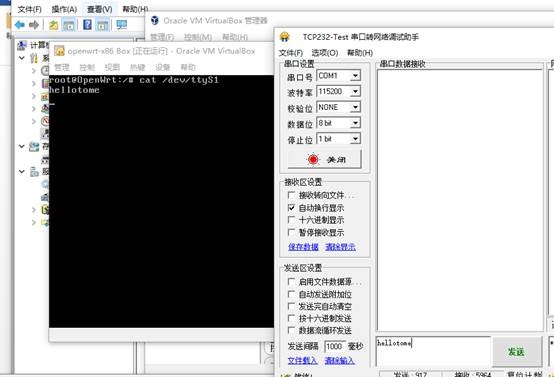The height and width of the screenshot is (377, 554).
Task: Uncheck 自动换行显示 checkbox
Action: click(291, 208)
